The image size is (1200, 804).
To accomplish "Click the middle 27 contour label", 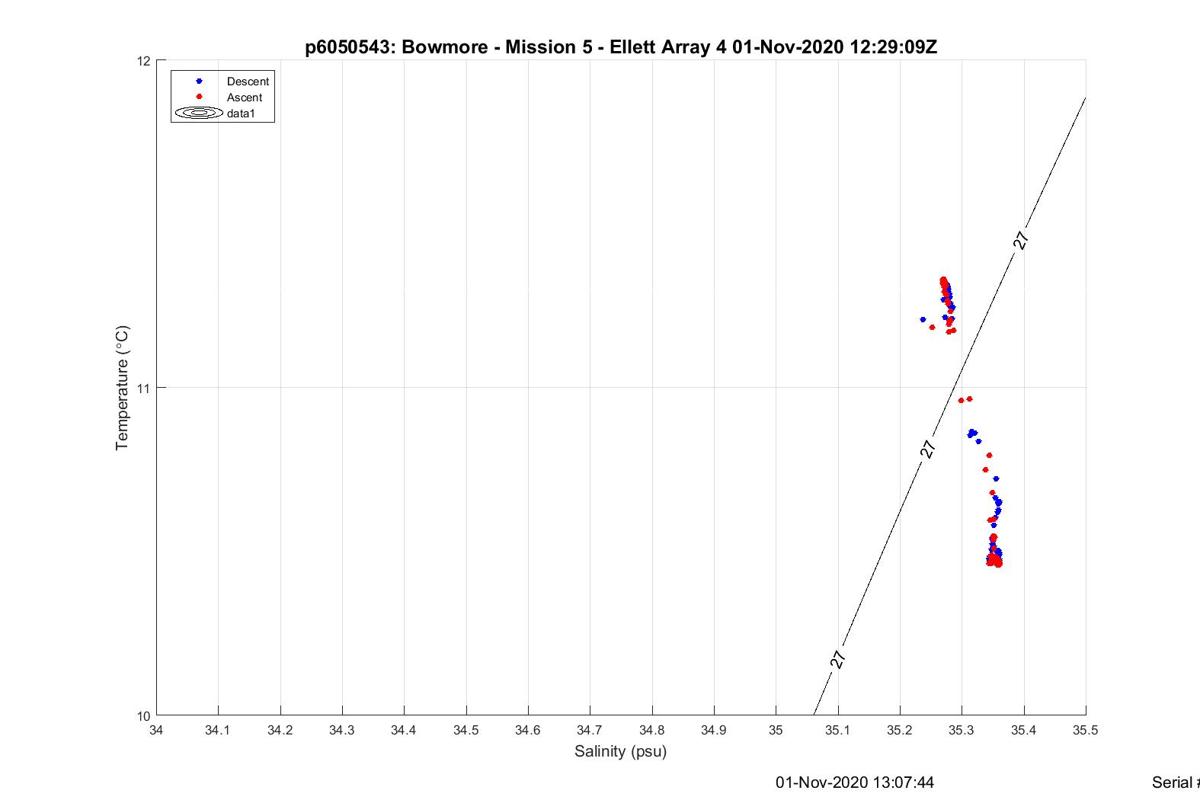I will [928, 449].
